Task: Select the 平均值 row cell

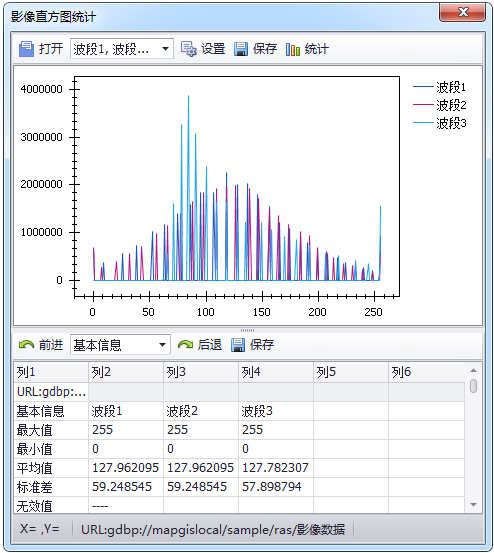Action: 51,468
